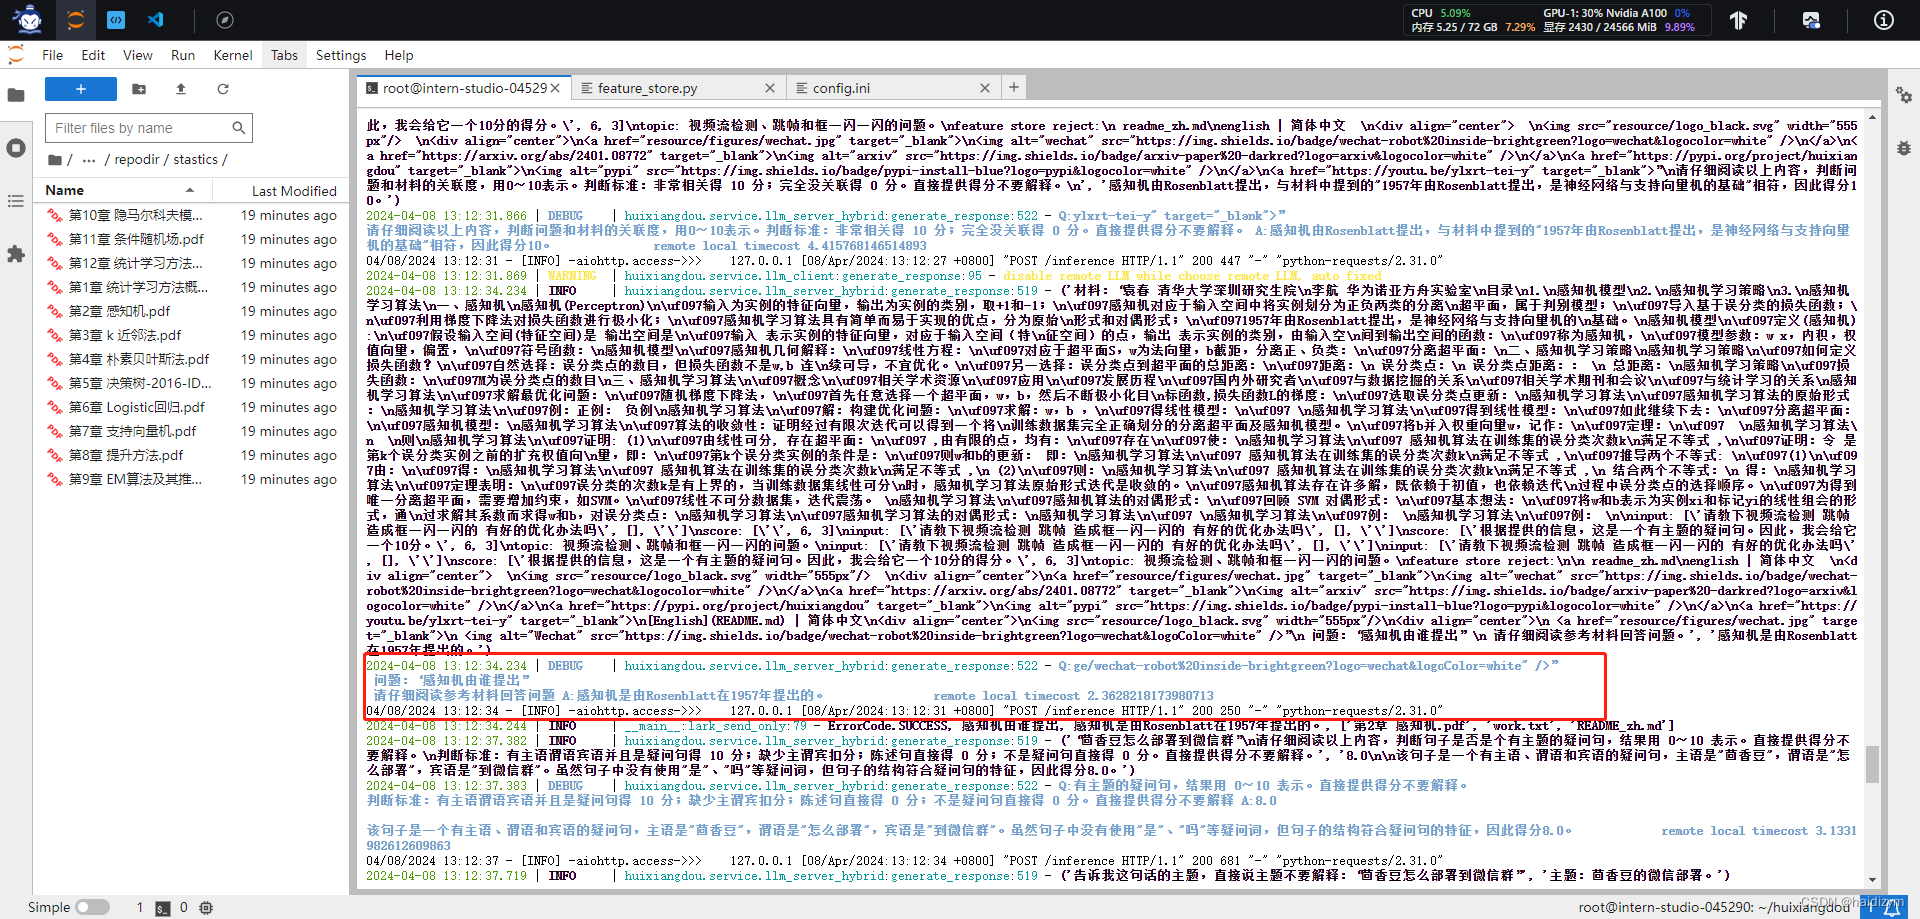The height and width of the screenshot is (919, 1920).
Task: Open the Table of Contents sidebar icon
Action: click(16, 201)
